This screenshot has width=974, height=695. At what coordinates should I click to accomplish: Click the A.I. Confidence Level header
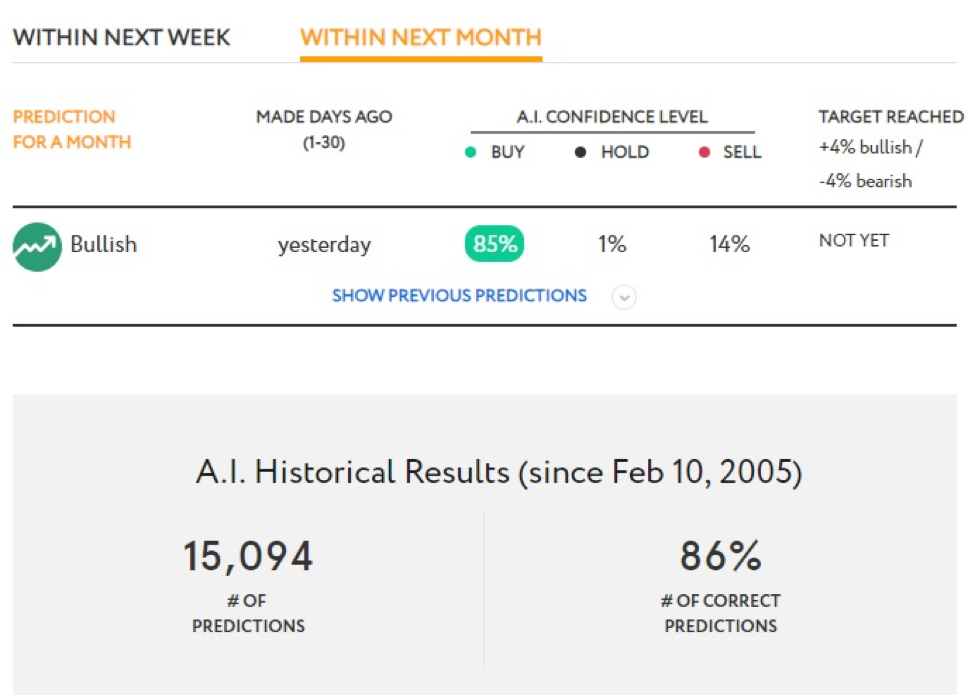click(612, 117)
